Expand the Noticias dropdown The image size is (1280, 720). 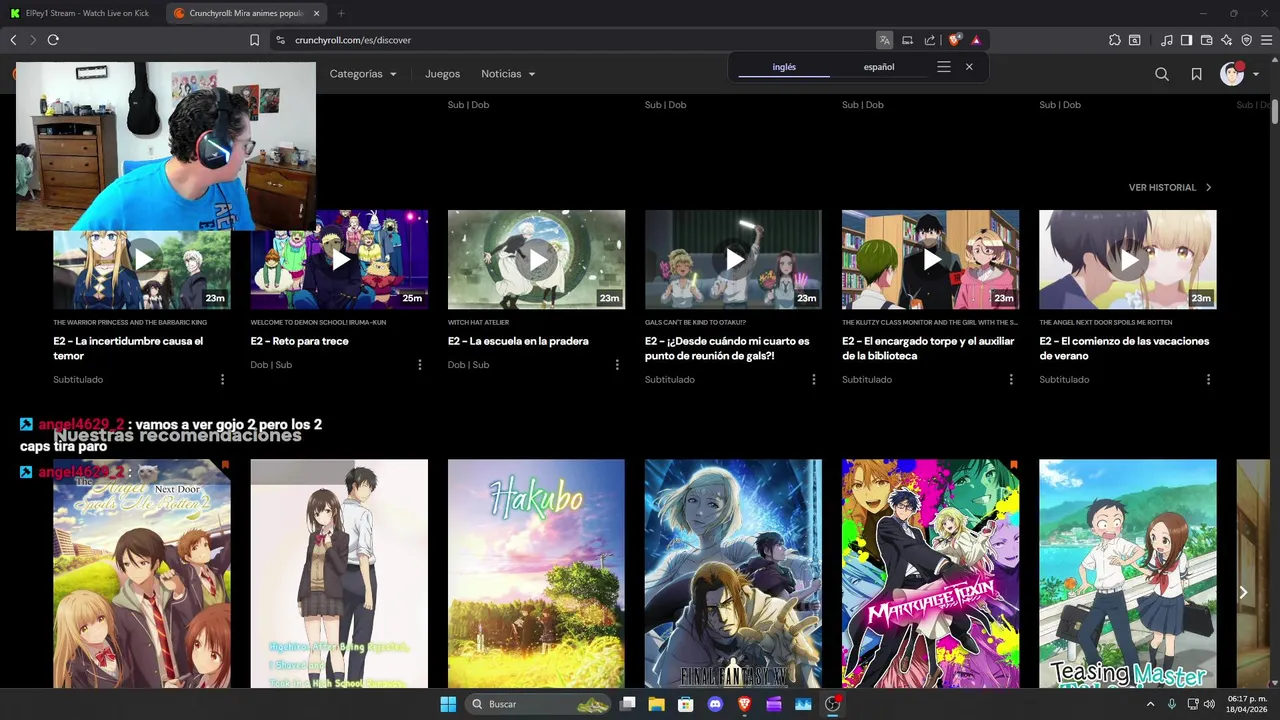coord(508,74)
